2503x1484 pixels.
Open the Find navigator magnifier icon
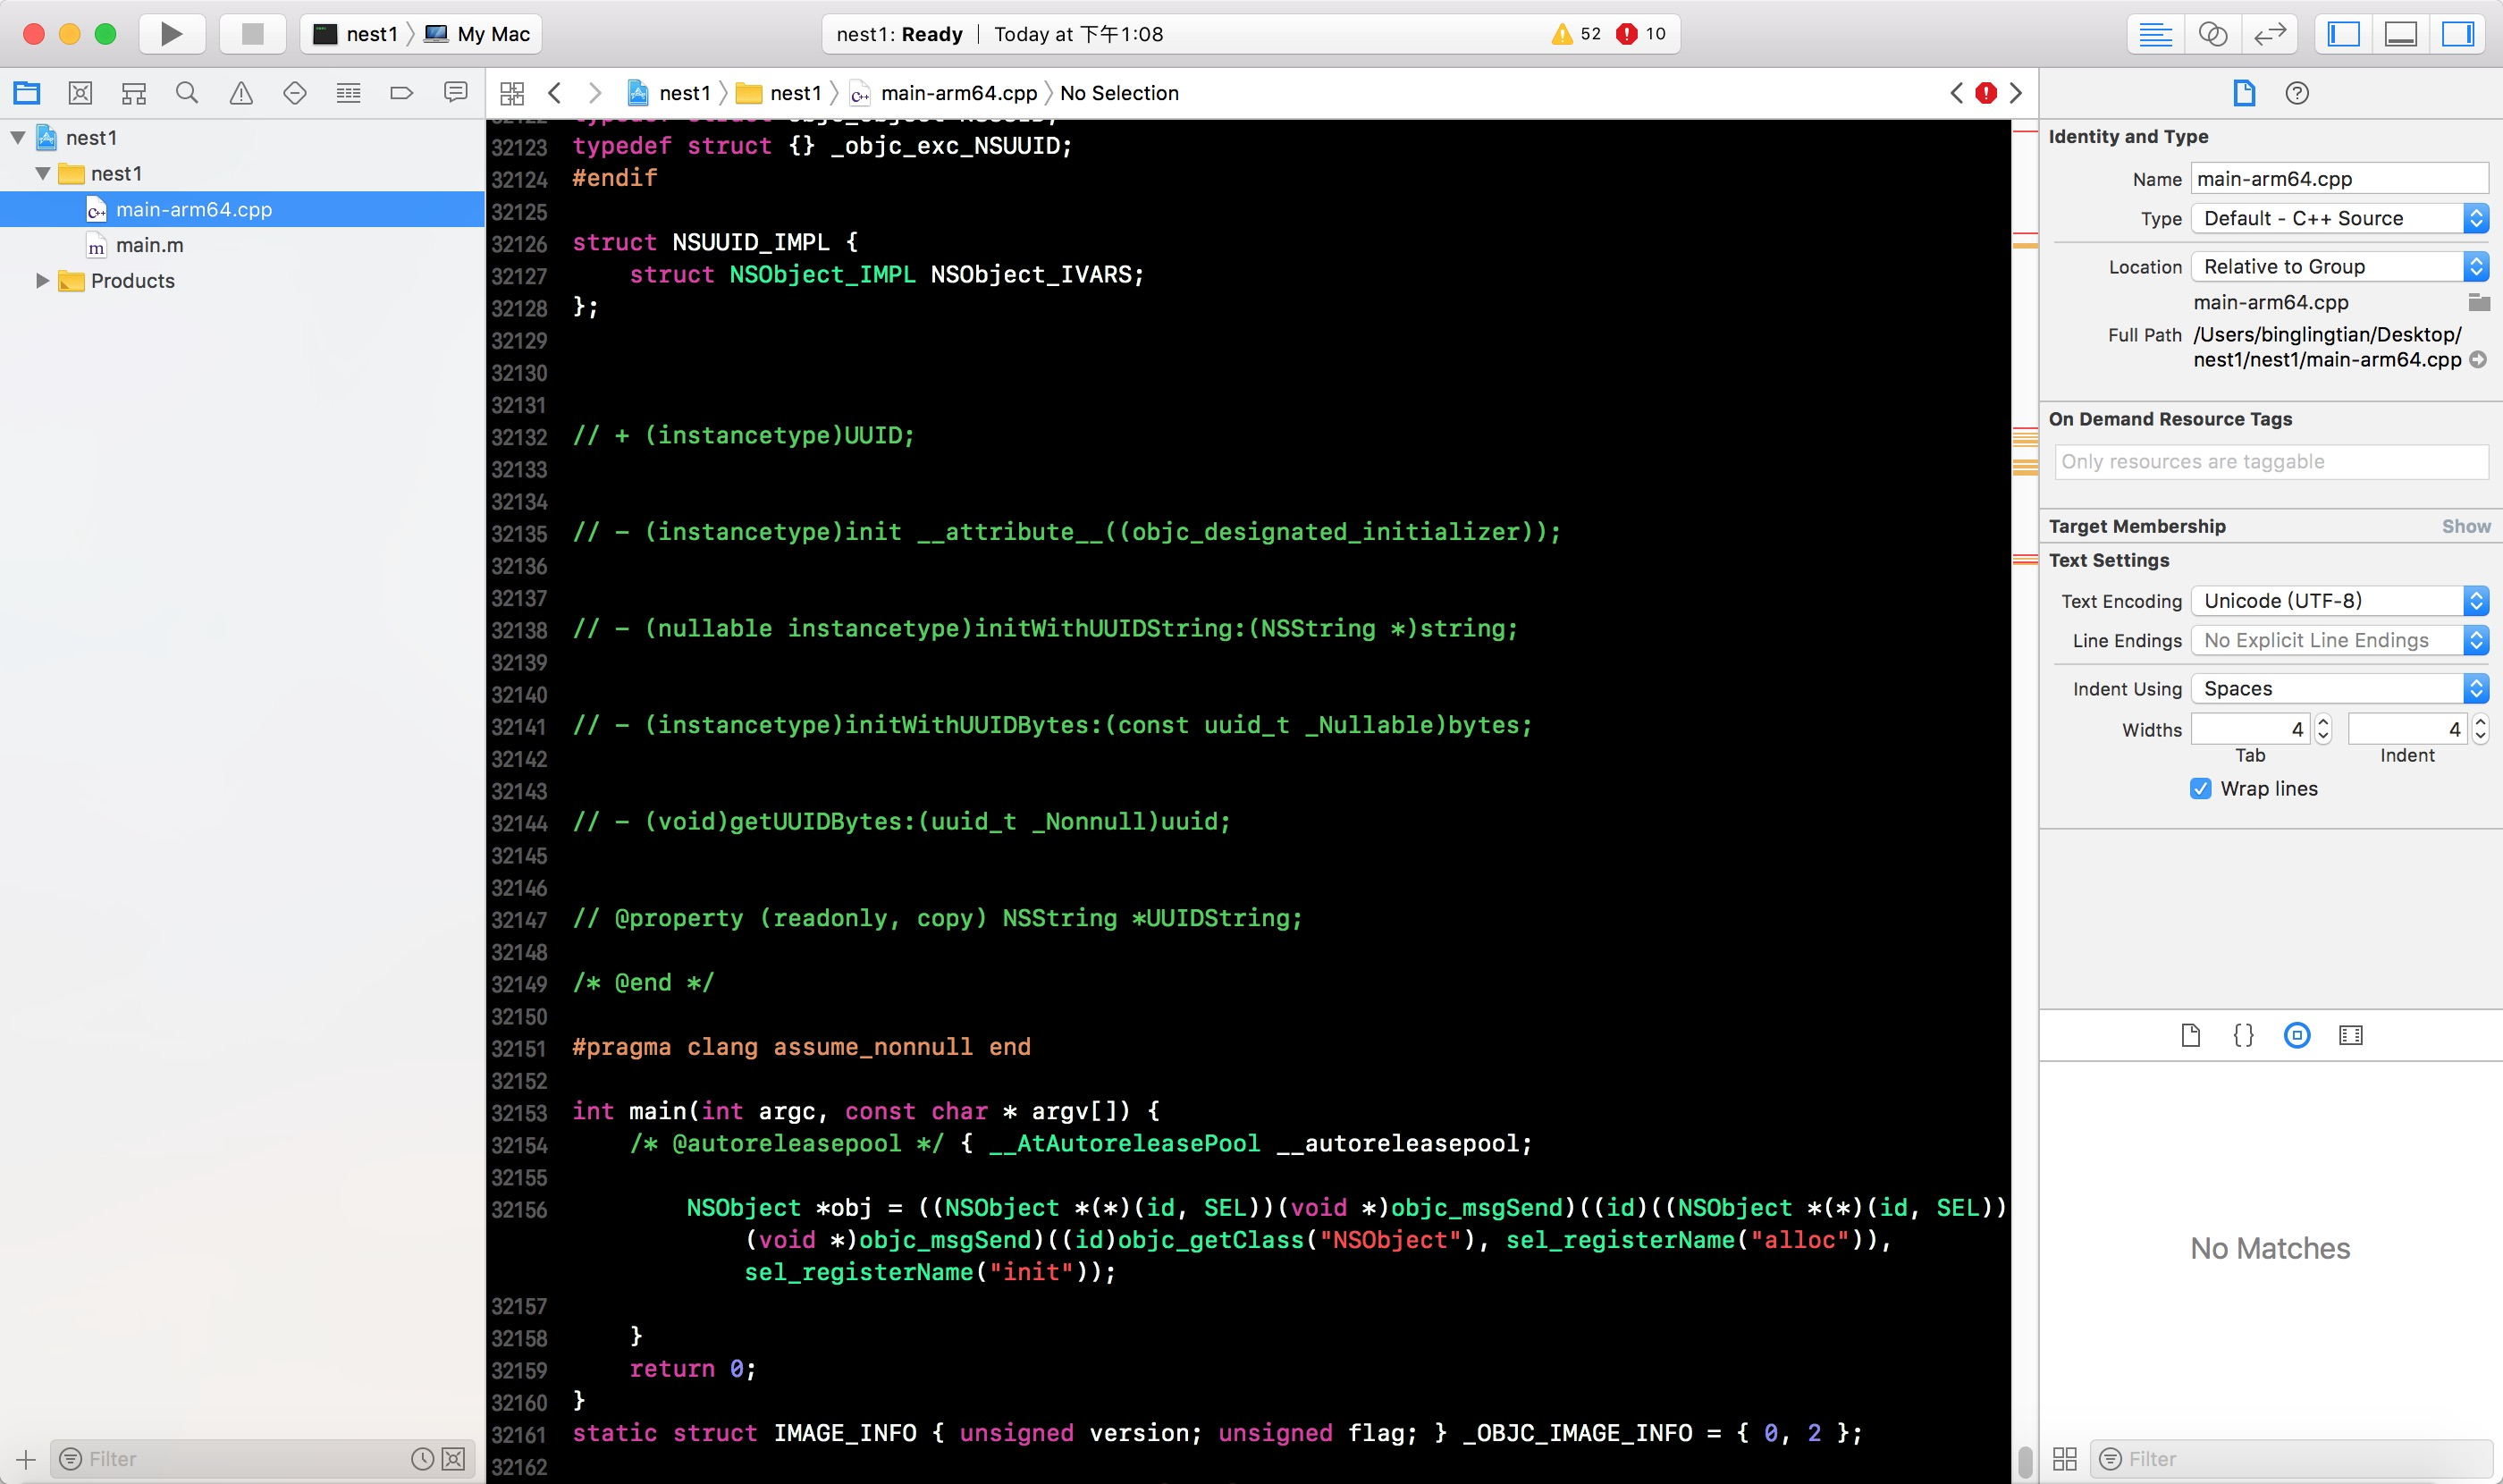(x=187, y=93)
